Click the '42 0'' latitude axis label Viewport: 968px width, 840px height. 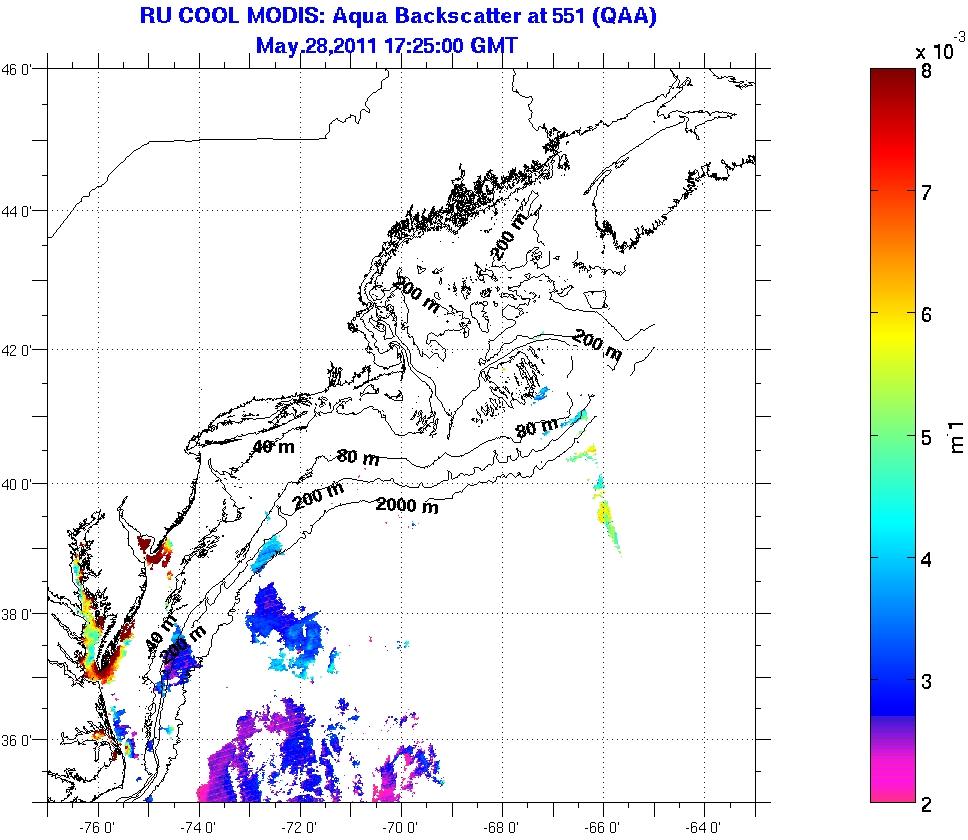click(16, 351)
